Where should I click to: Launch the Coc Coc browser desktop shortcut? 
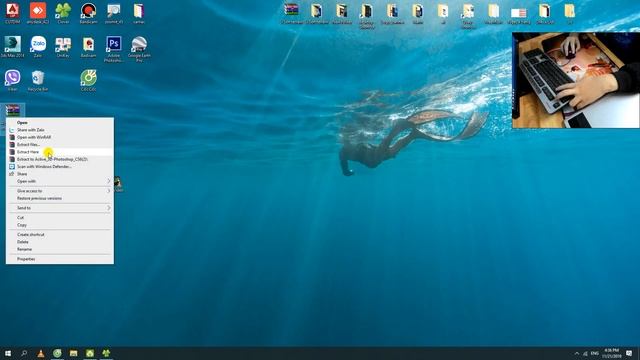click(88, 80)
